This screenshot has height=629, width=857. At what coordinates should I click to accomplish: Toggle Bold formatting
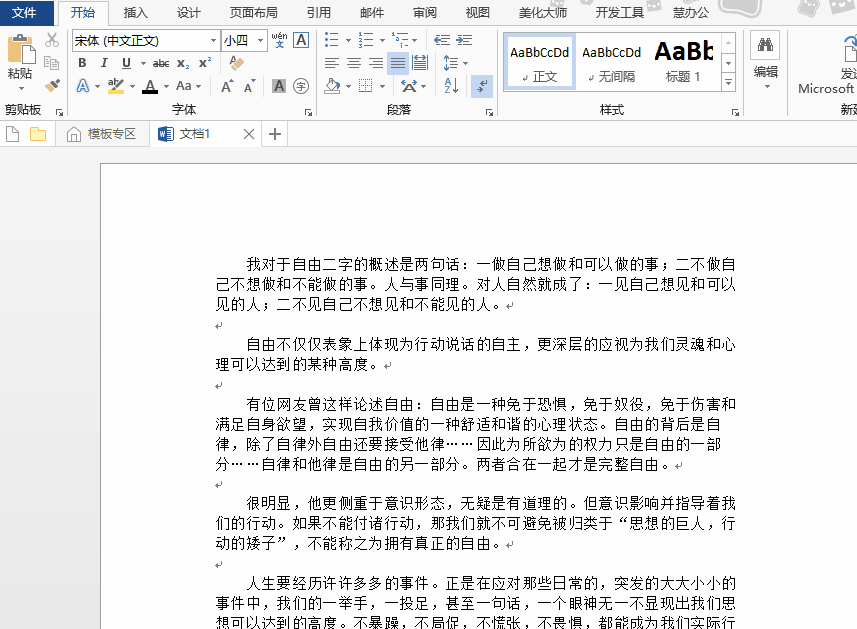click(82, 63)
